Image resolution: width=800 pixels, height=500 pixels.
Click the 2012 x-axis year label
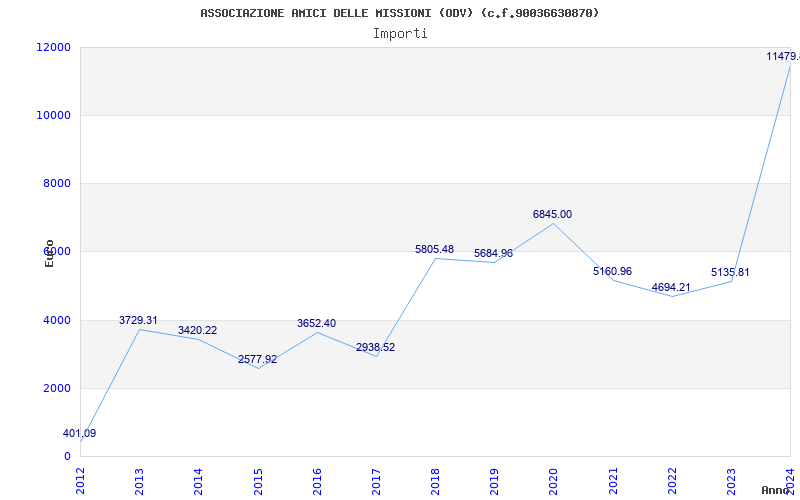80,481
